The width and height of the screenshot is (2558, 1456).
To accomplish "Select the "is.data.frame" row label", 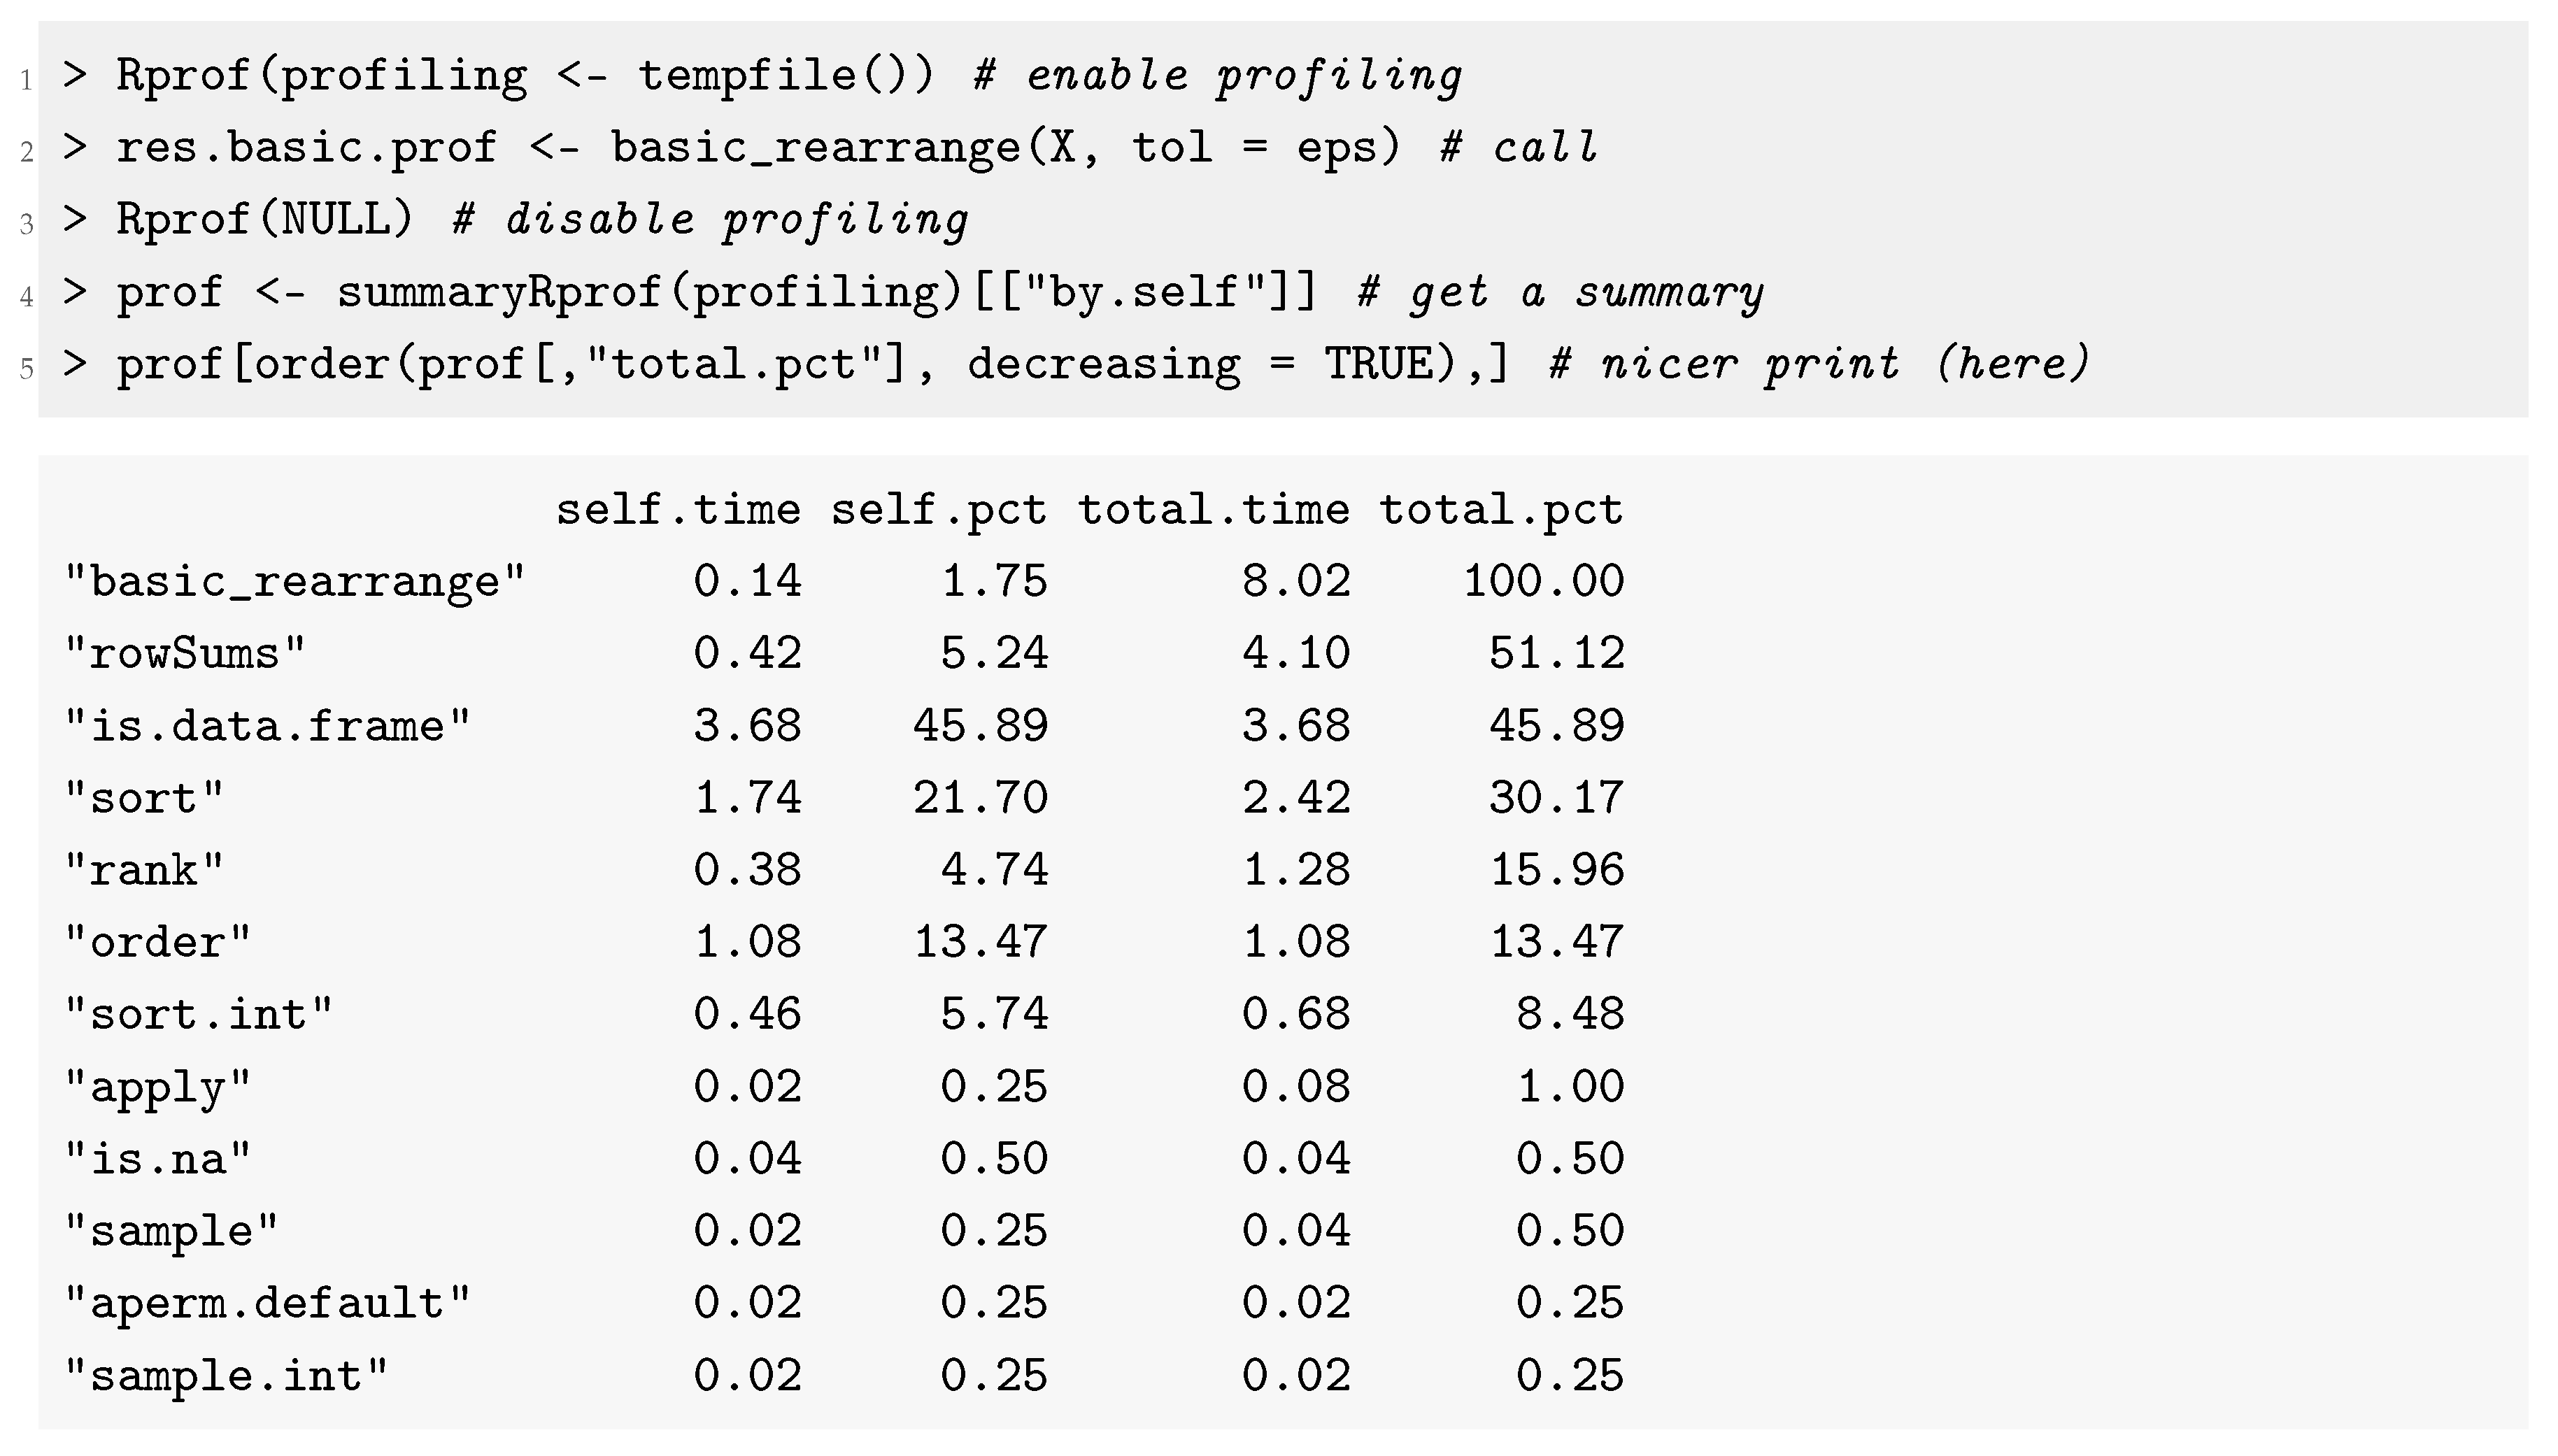I will coord(267,726).
